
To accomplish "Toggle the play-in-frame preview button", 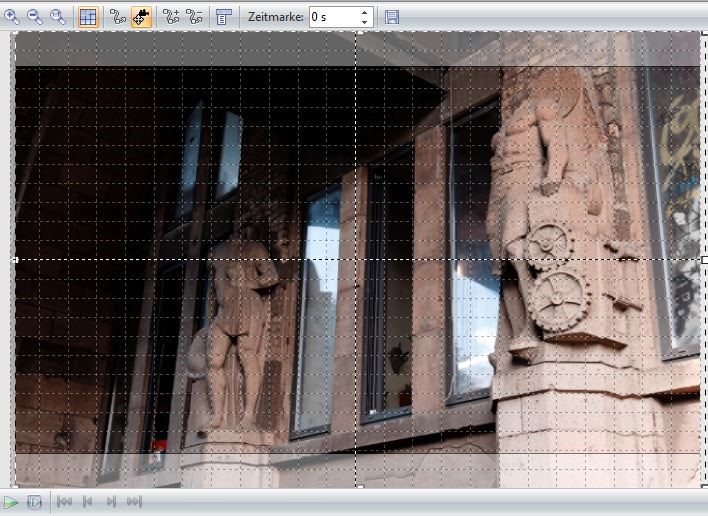I will pyautogui.click(x=35, y=502).
